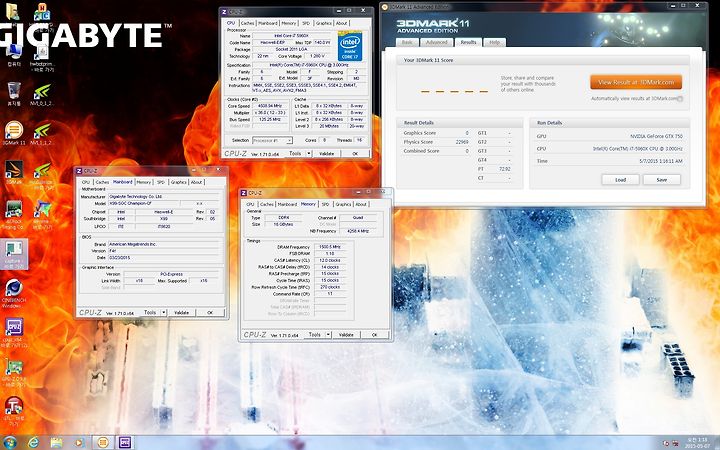
Task: Open Graphics tab in the CPU-Z Mainboard window
Action: (x=178, y=182)
